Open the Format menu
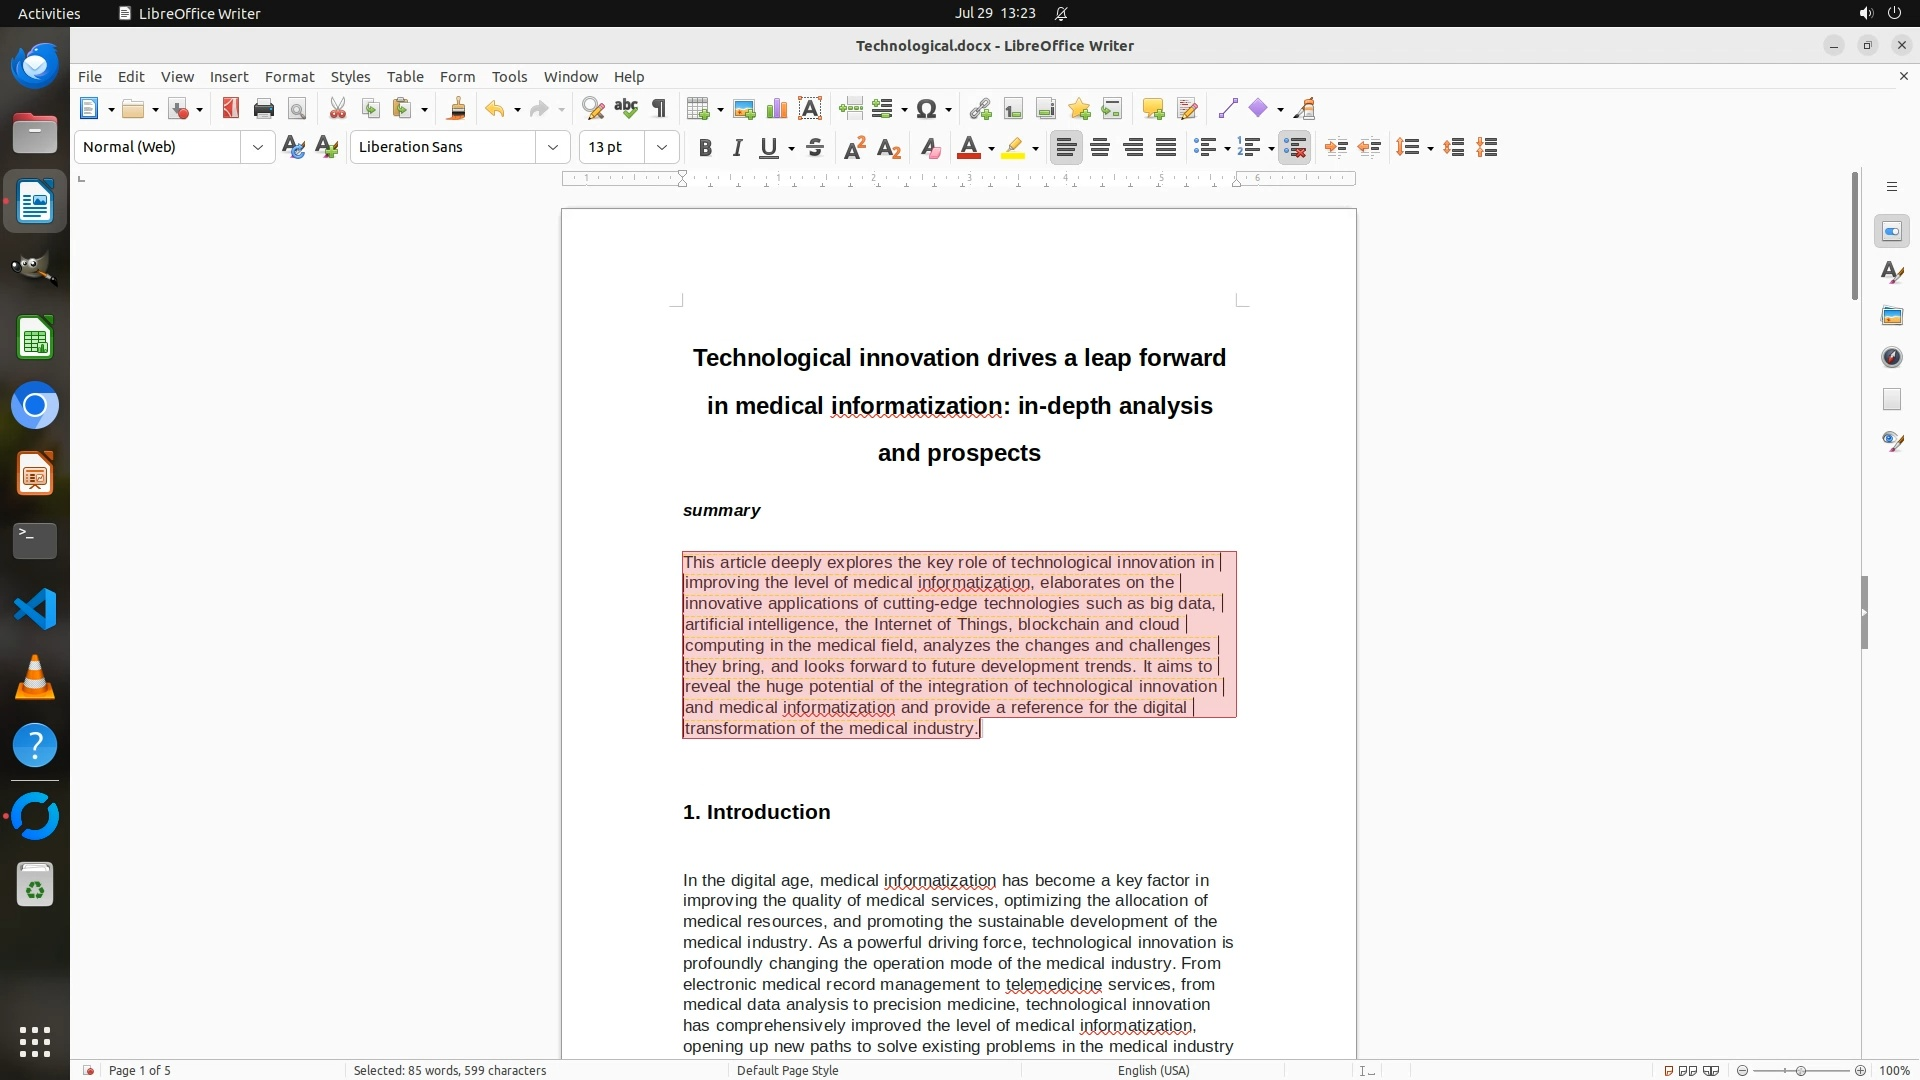Screen dimensions: 1920x1080 click(x=289, y=77)
